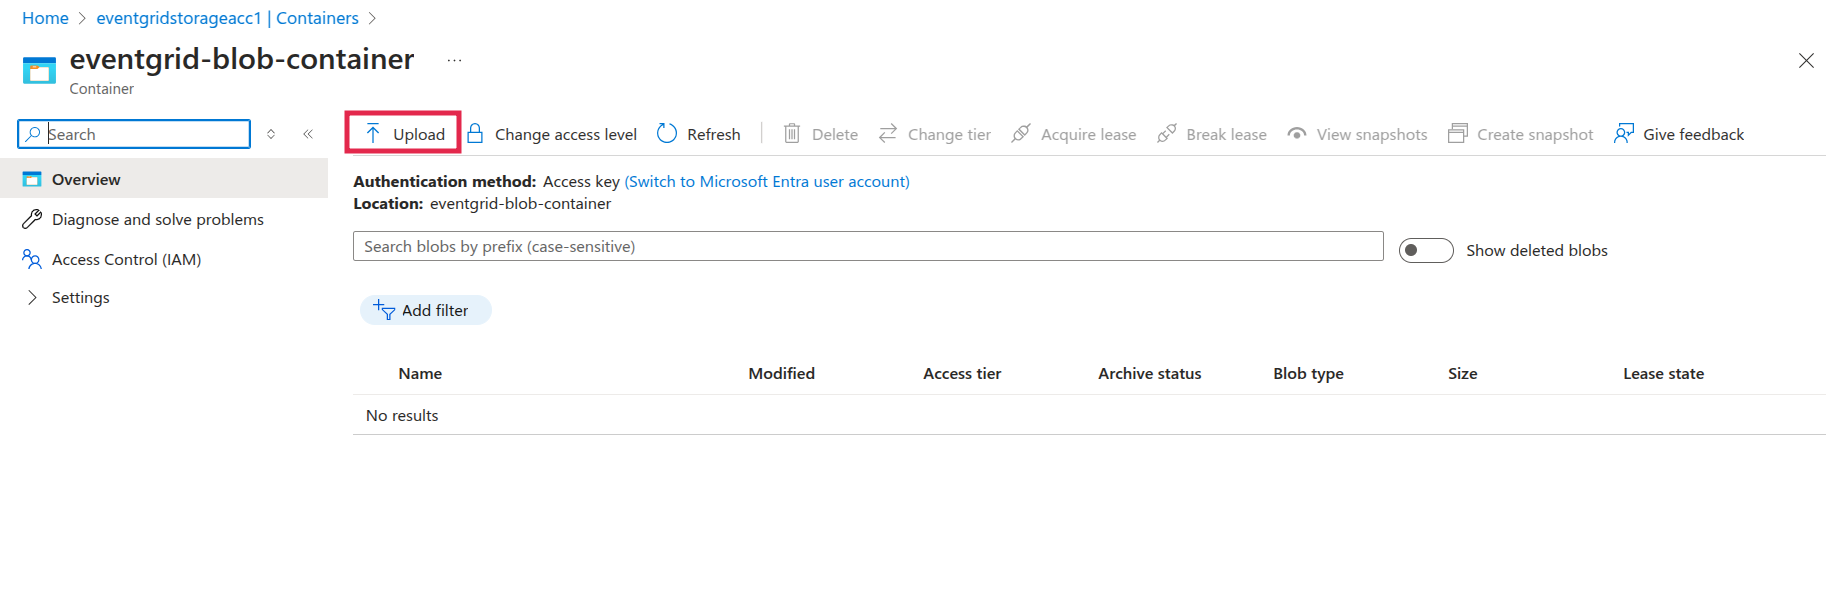The image size is (1847, 595).
Task: Go to Diagnose and solve problems
Action: click(x=157, y=220)
